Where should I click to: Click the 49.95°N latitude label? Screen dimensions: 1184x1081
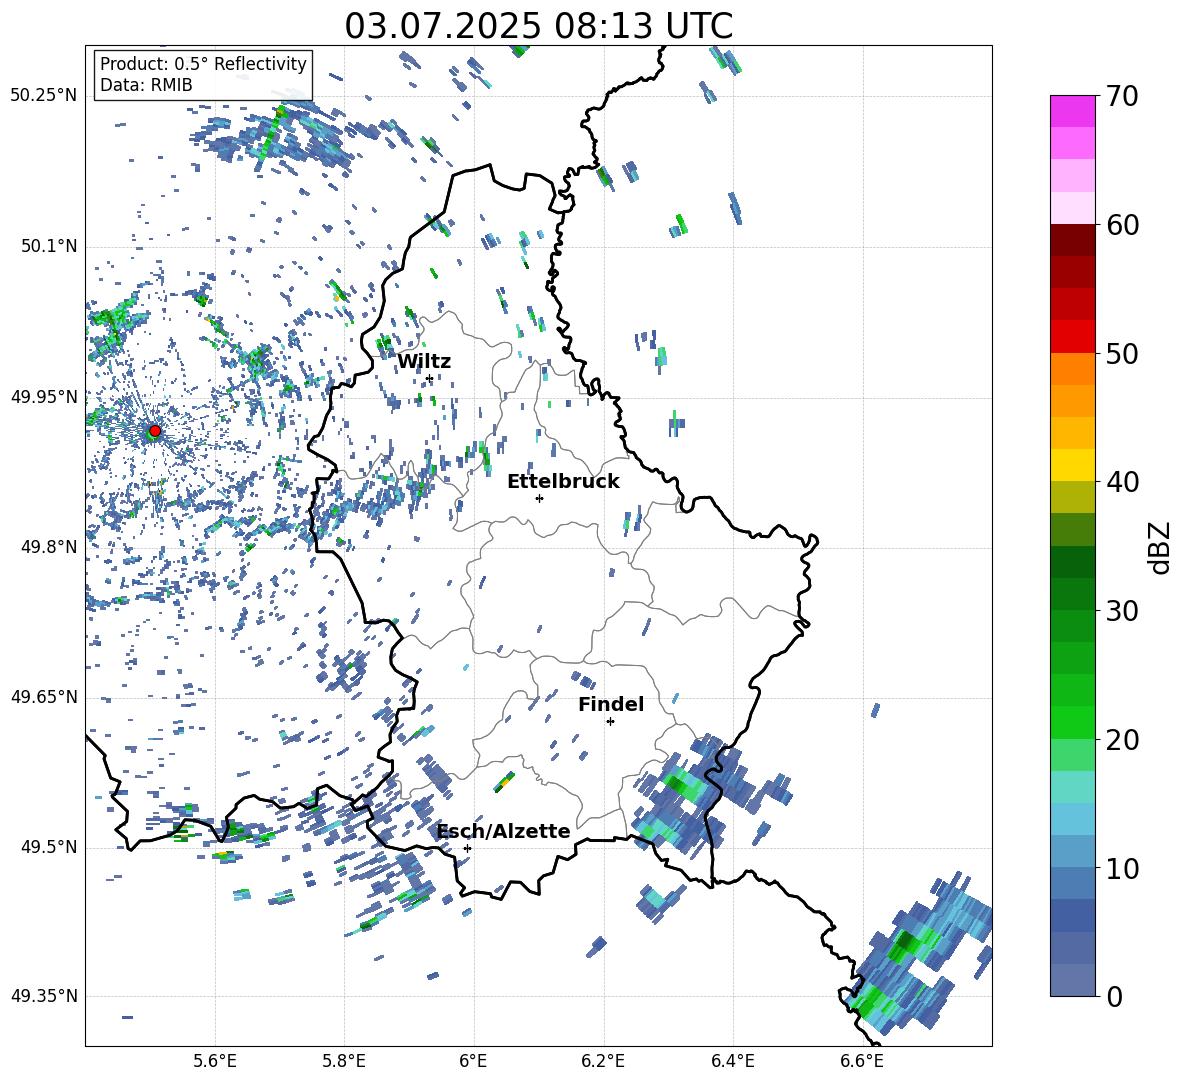pyautogui.click(x=44, y=397)
